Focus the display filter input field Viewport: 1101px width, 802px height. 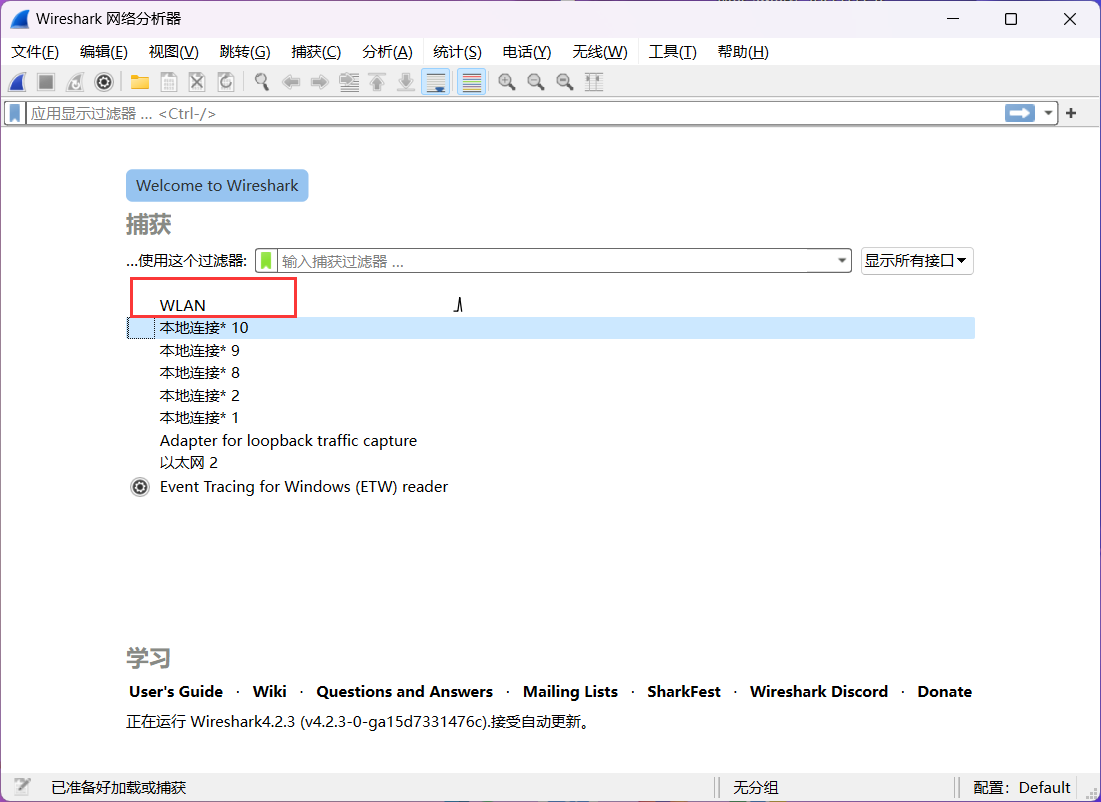[515, 113]
